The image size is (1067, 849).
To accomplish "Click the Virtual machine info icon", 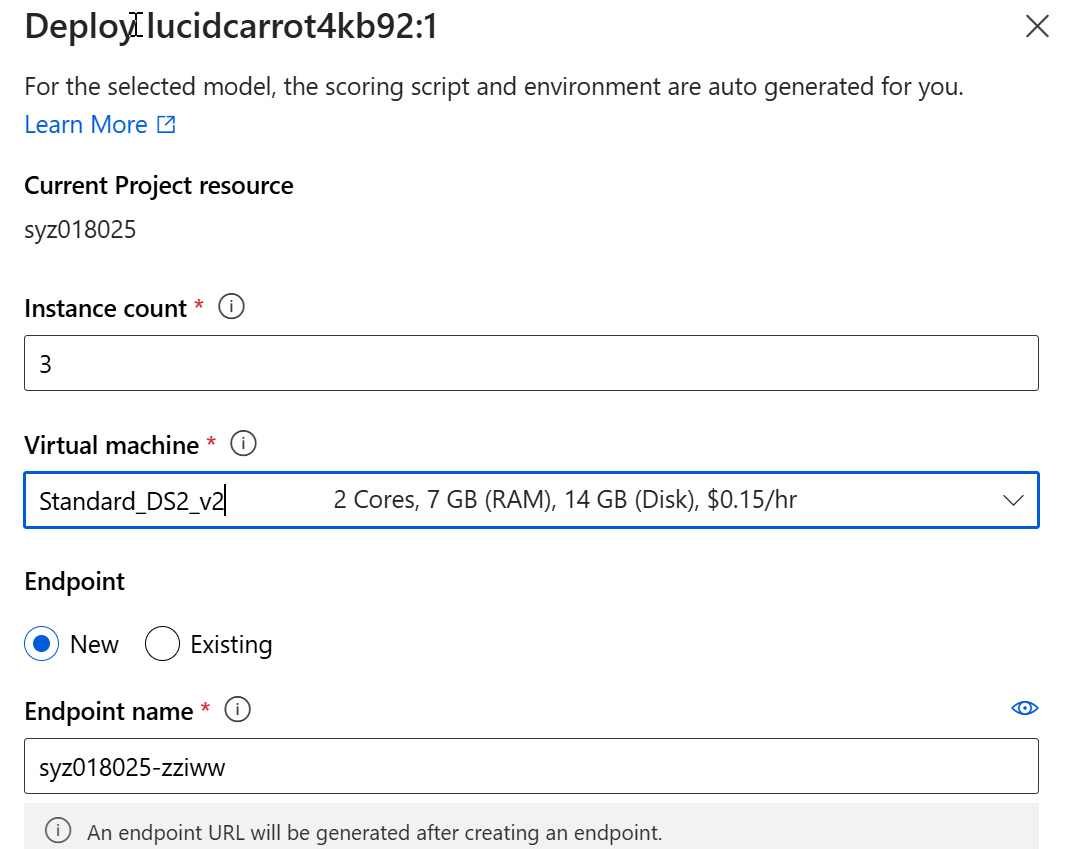I will (x=243, y=443).
